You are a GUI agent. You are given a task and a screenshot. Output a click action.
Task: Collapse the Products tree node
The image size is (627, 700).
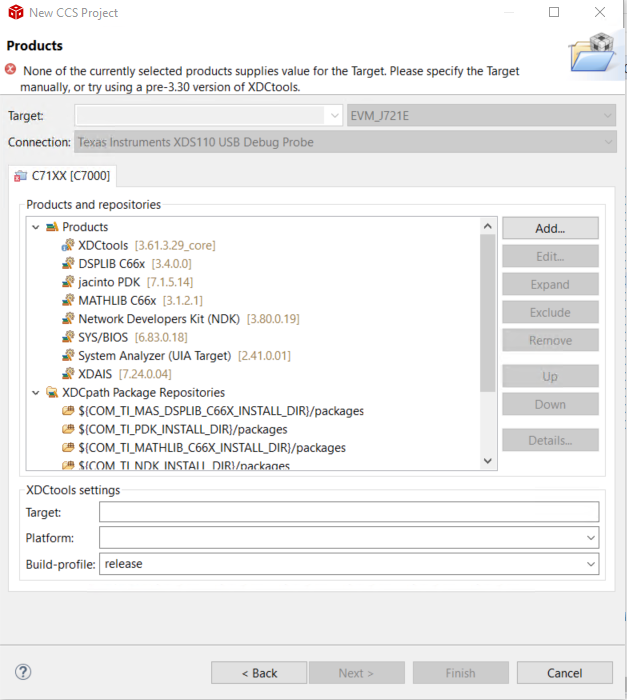click(x=36, y=227)
